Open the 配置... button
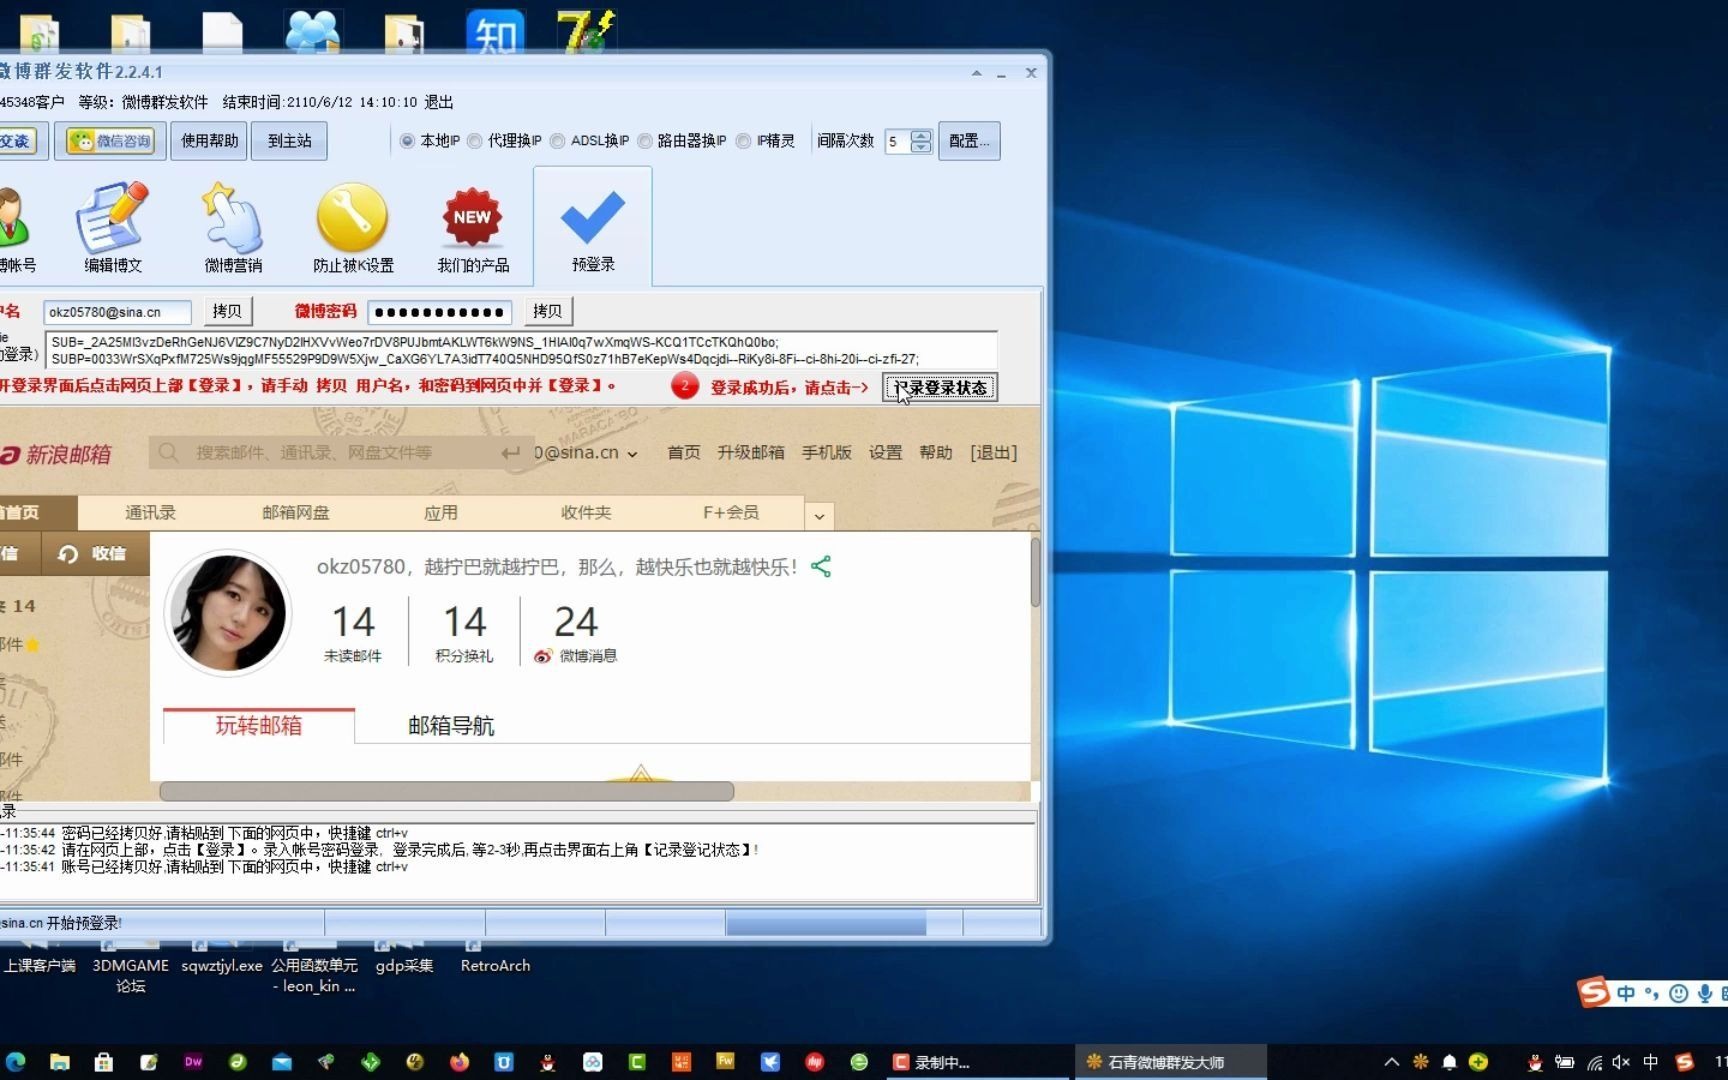This screenshot has height=1080, width=1728. (969, 141)
